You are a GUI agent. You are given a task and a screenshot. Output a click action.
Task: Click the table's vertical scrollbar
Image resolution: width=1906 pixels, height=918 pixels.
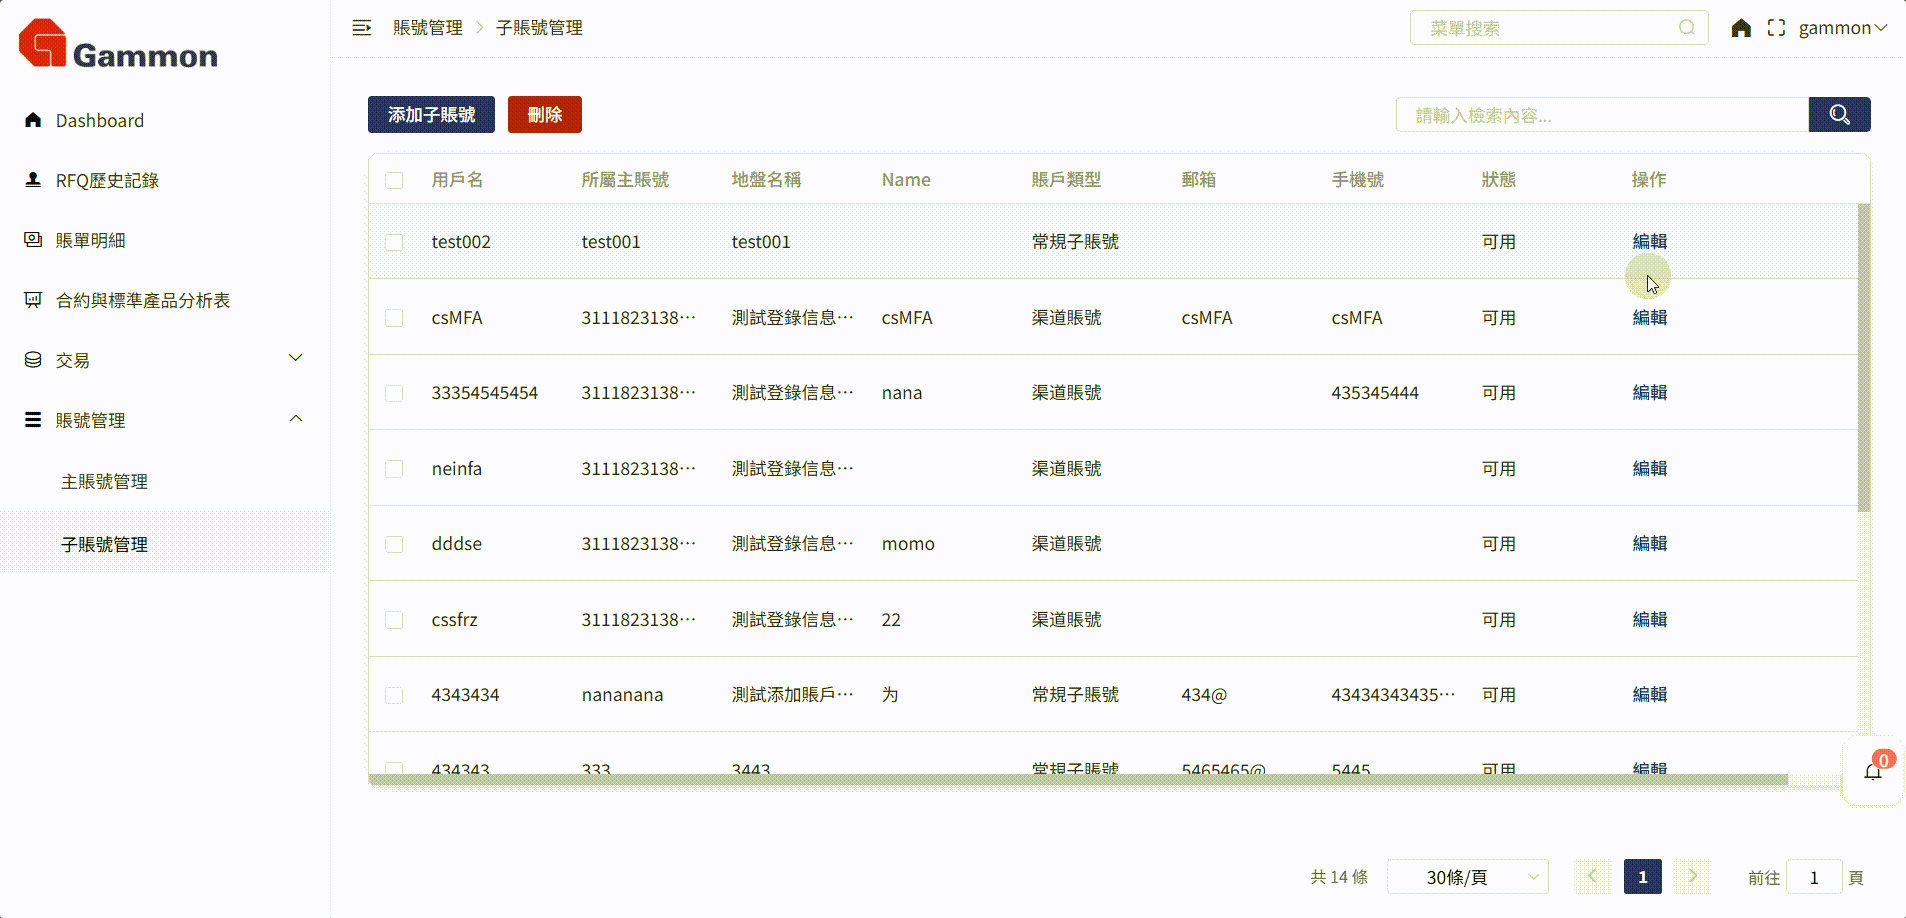point(1863,360)
